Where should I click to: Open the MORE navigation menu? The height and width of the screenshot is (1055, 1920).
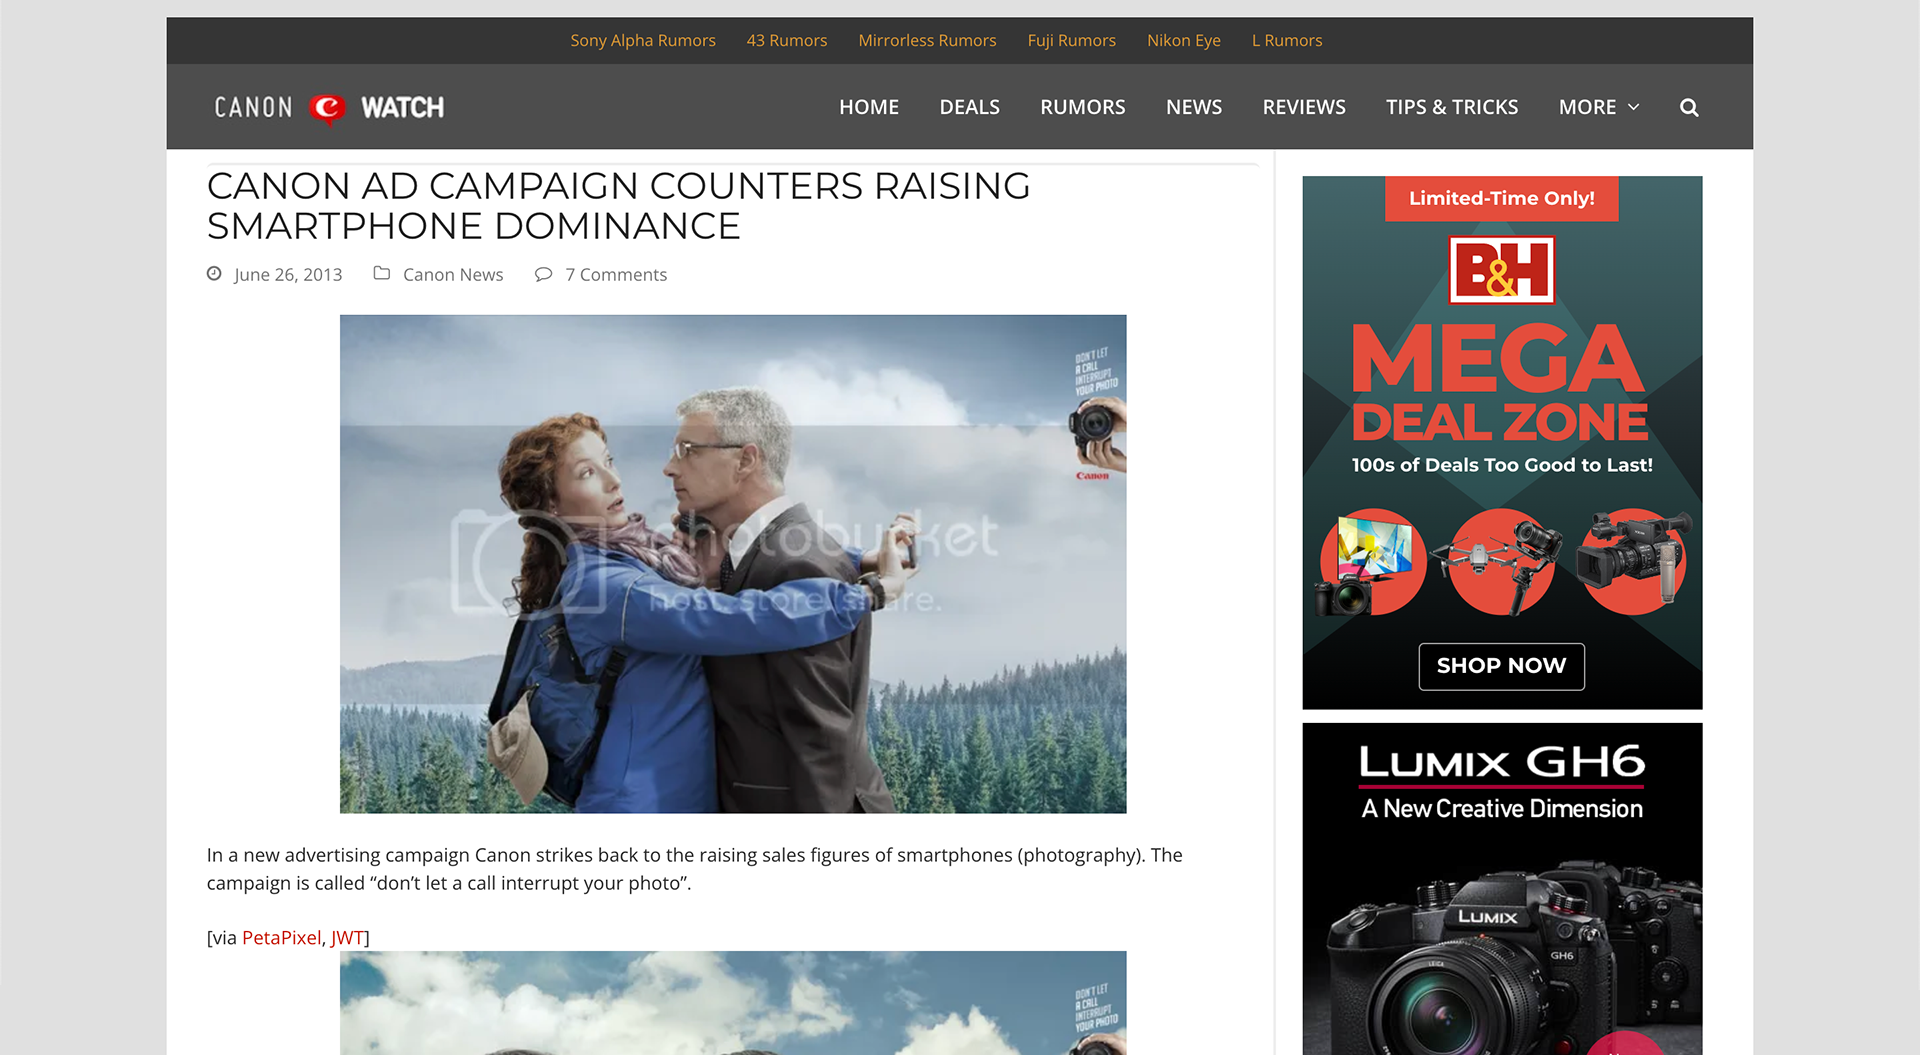coord(1598,107)
